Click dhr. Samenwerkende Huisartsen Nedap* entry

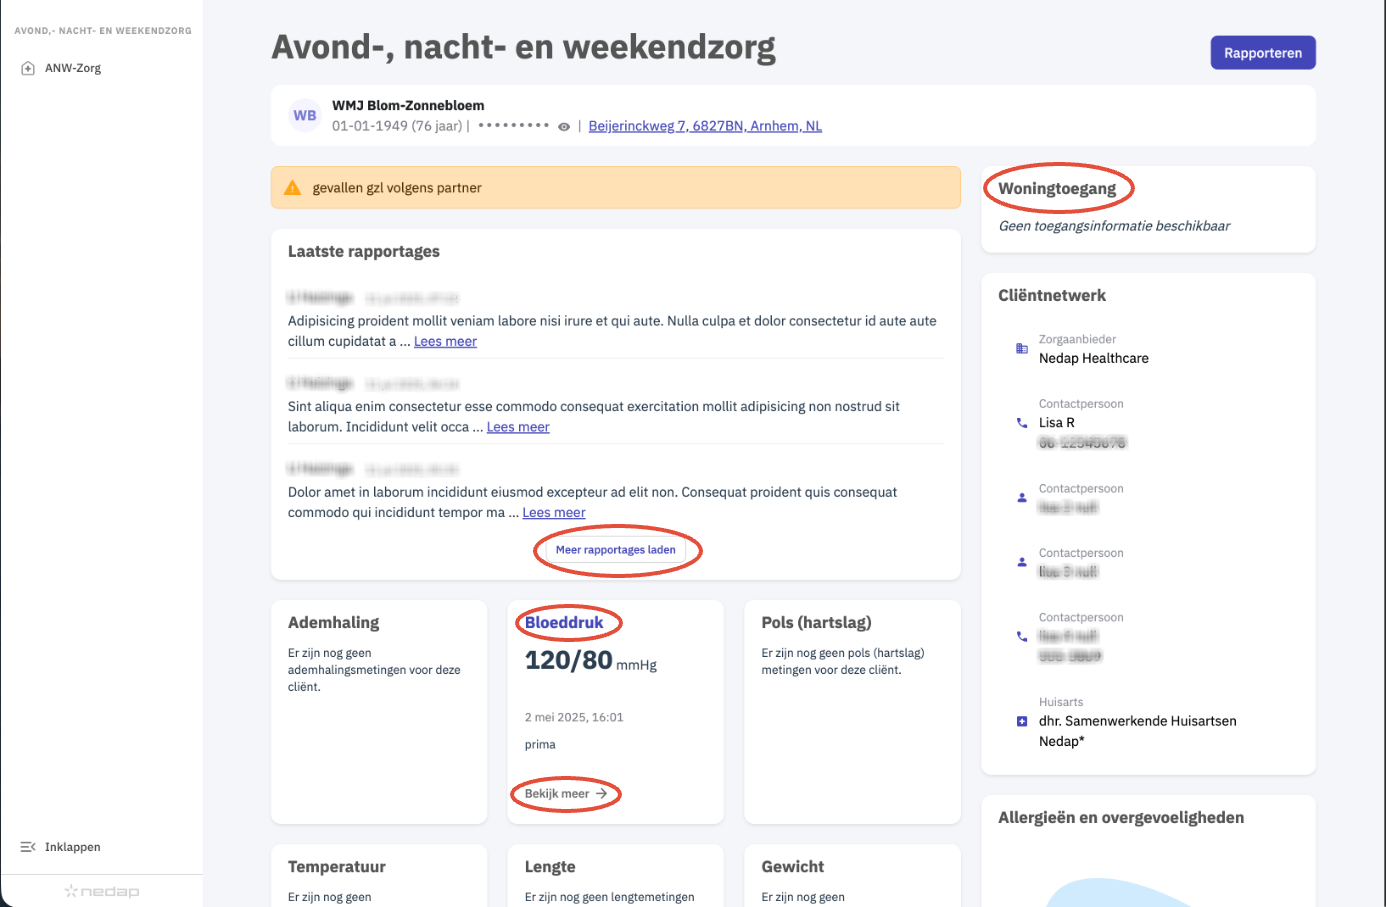(x=1138, y=731)
